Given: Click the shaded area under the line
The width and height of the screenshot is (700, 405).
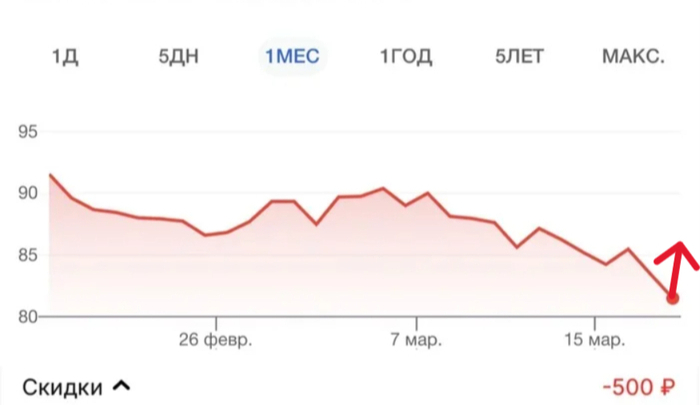Looking at the screenshot, I should pos(312,268).
